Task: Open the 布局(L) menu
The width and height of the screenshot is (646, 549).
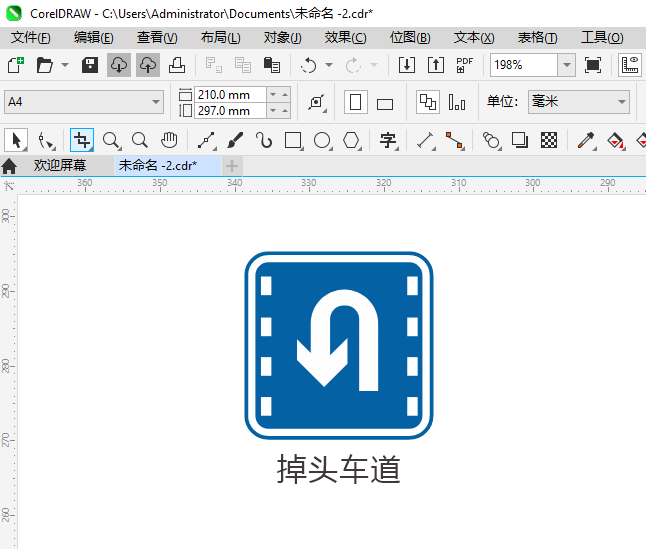Action: pyautogui.click(x=220, y=37)
